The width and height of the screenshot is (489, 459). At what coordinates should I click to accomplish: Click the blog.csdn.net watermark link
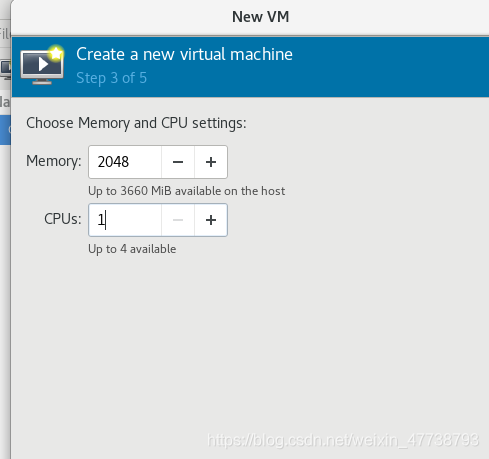(x=343, y=440)
